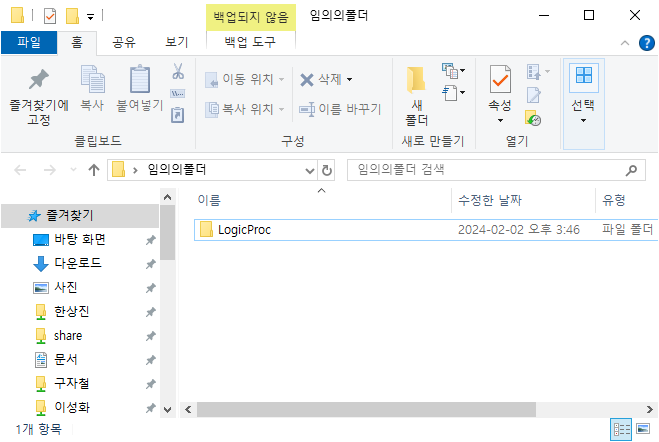
Task: Open 다운로드 in Quick access
Action: (80, 264)
